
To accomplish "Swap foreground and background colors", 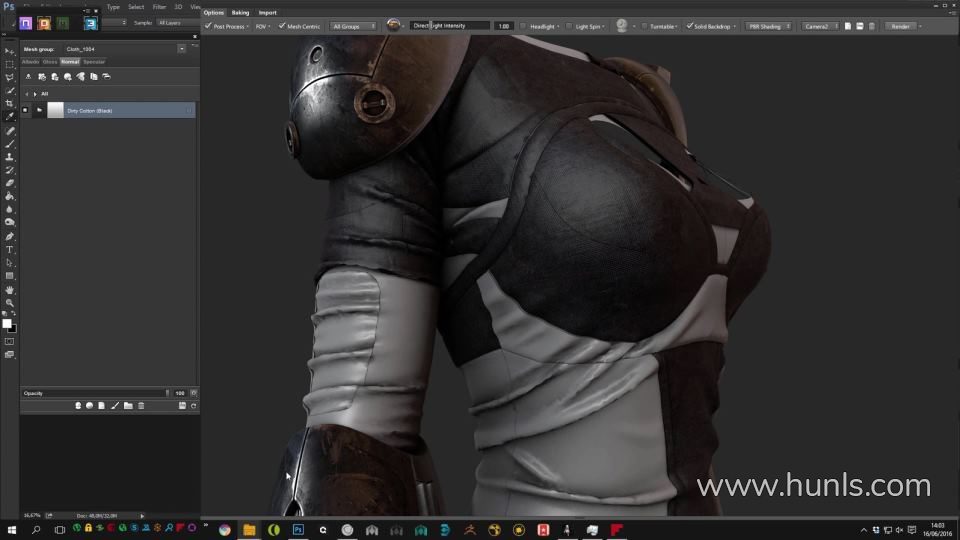I will pos(13,313).
